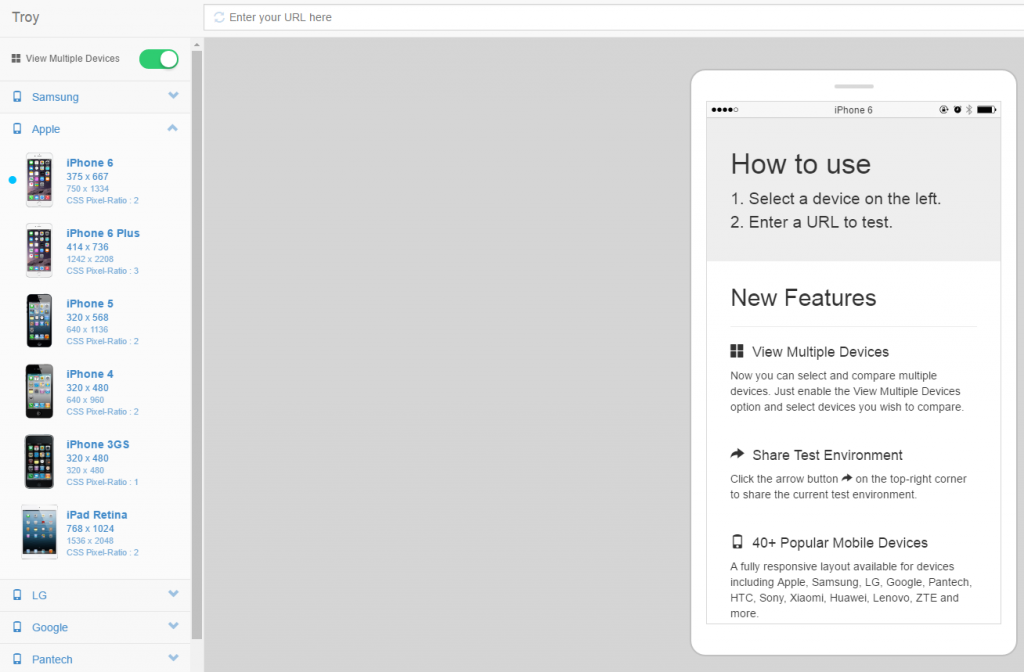Select the iPad Retina tablet icon

pyautogui.click(x=39, y=531)
